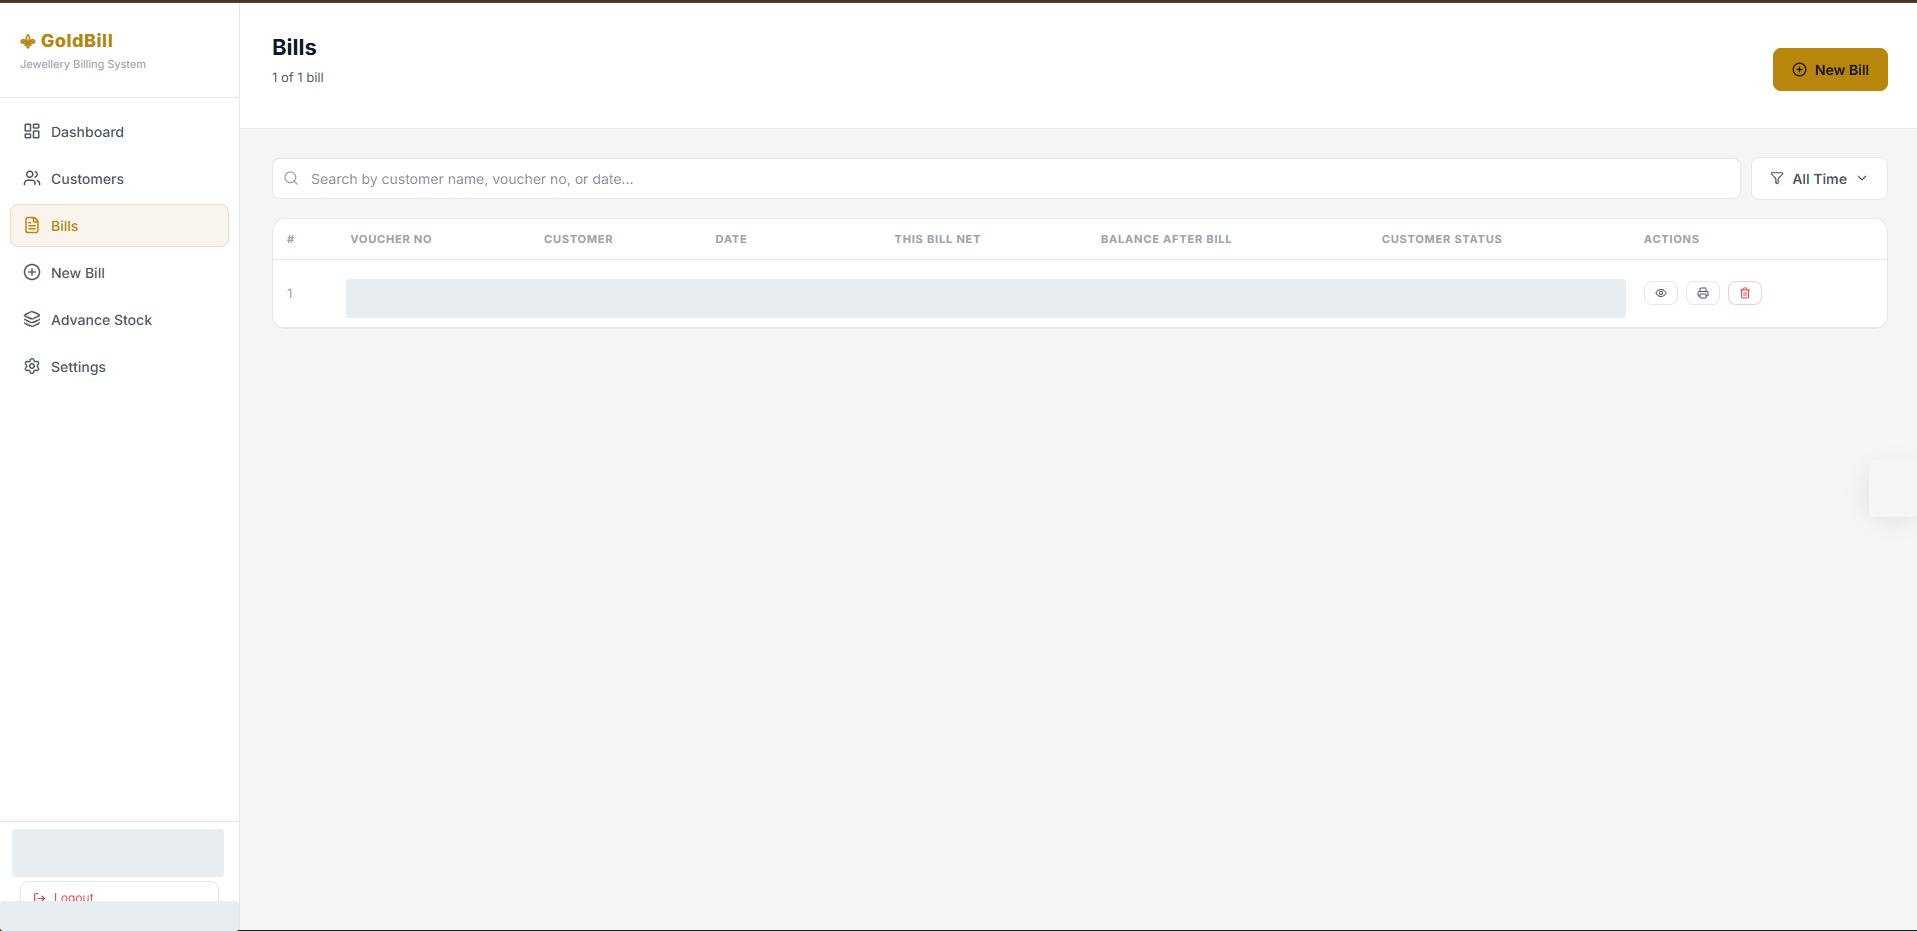The image size is (1917, 931).
Task: Click the Customer column header
Action: pyautogui.click(x=578, y=239)
